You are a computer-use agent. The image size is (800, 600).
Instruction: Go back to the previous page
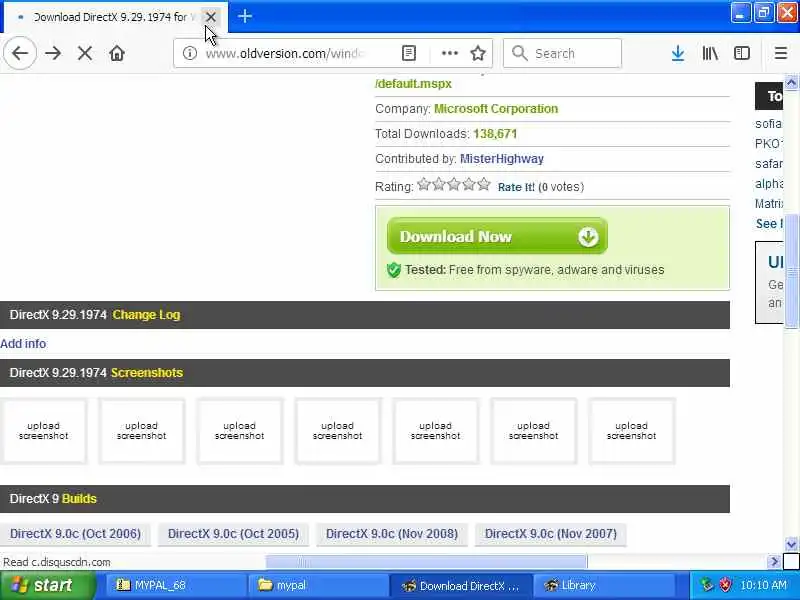(x=19, y=53)
